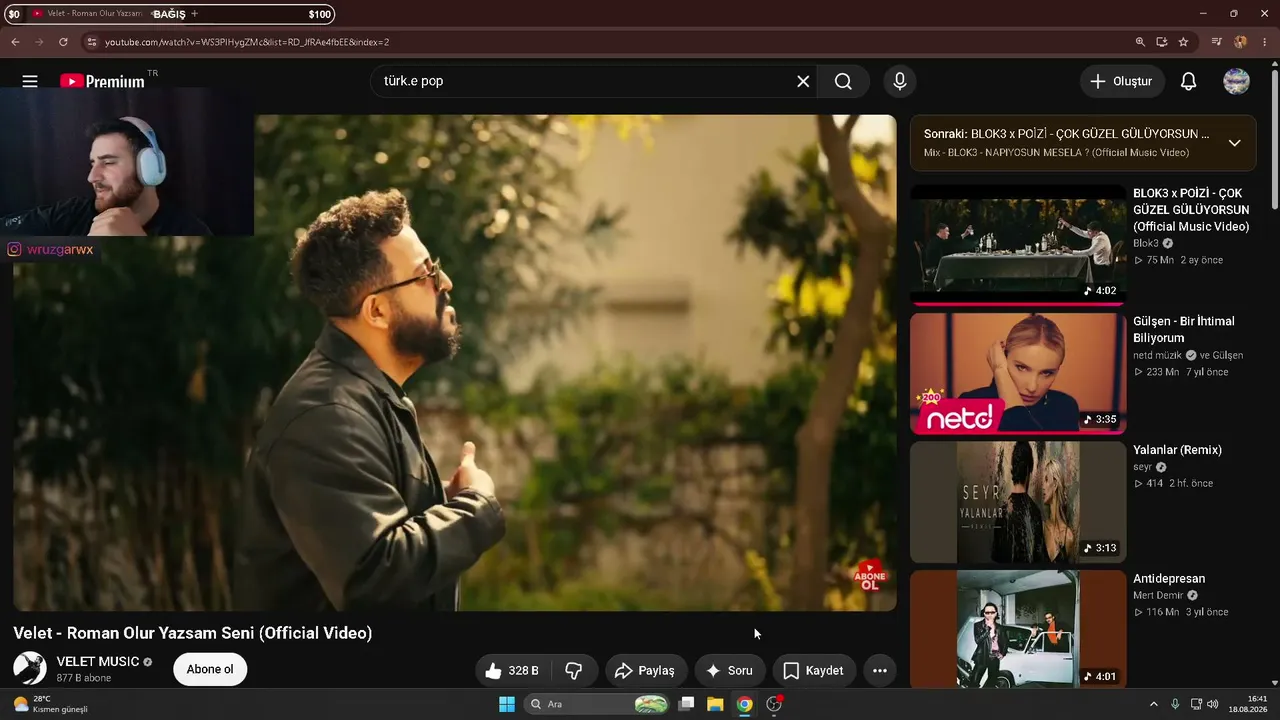1280x720 pixels.
Task: Go forward with the browser forward arrow
Action: pos(39,42)
